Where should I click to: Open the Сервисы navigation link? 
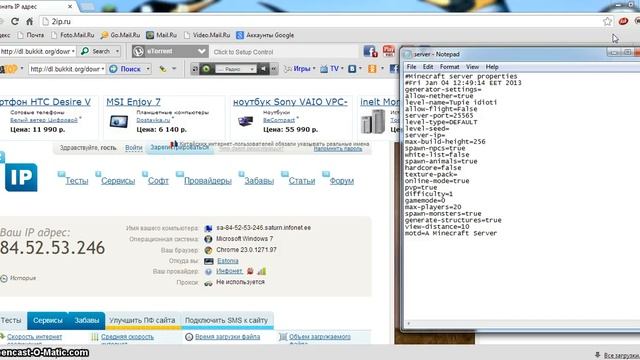[118, 181]
